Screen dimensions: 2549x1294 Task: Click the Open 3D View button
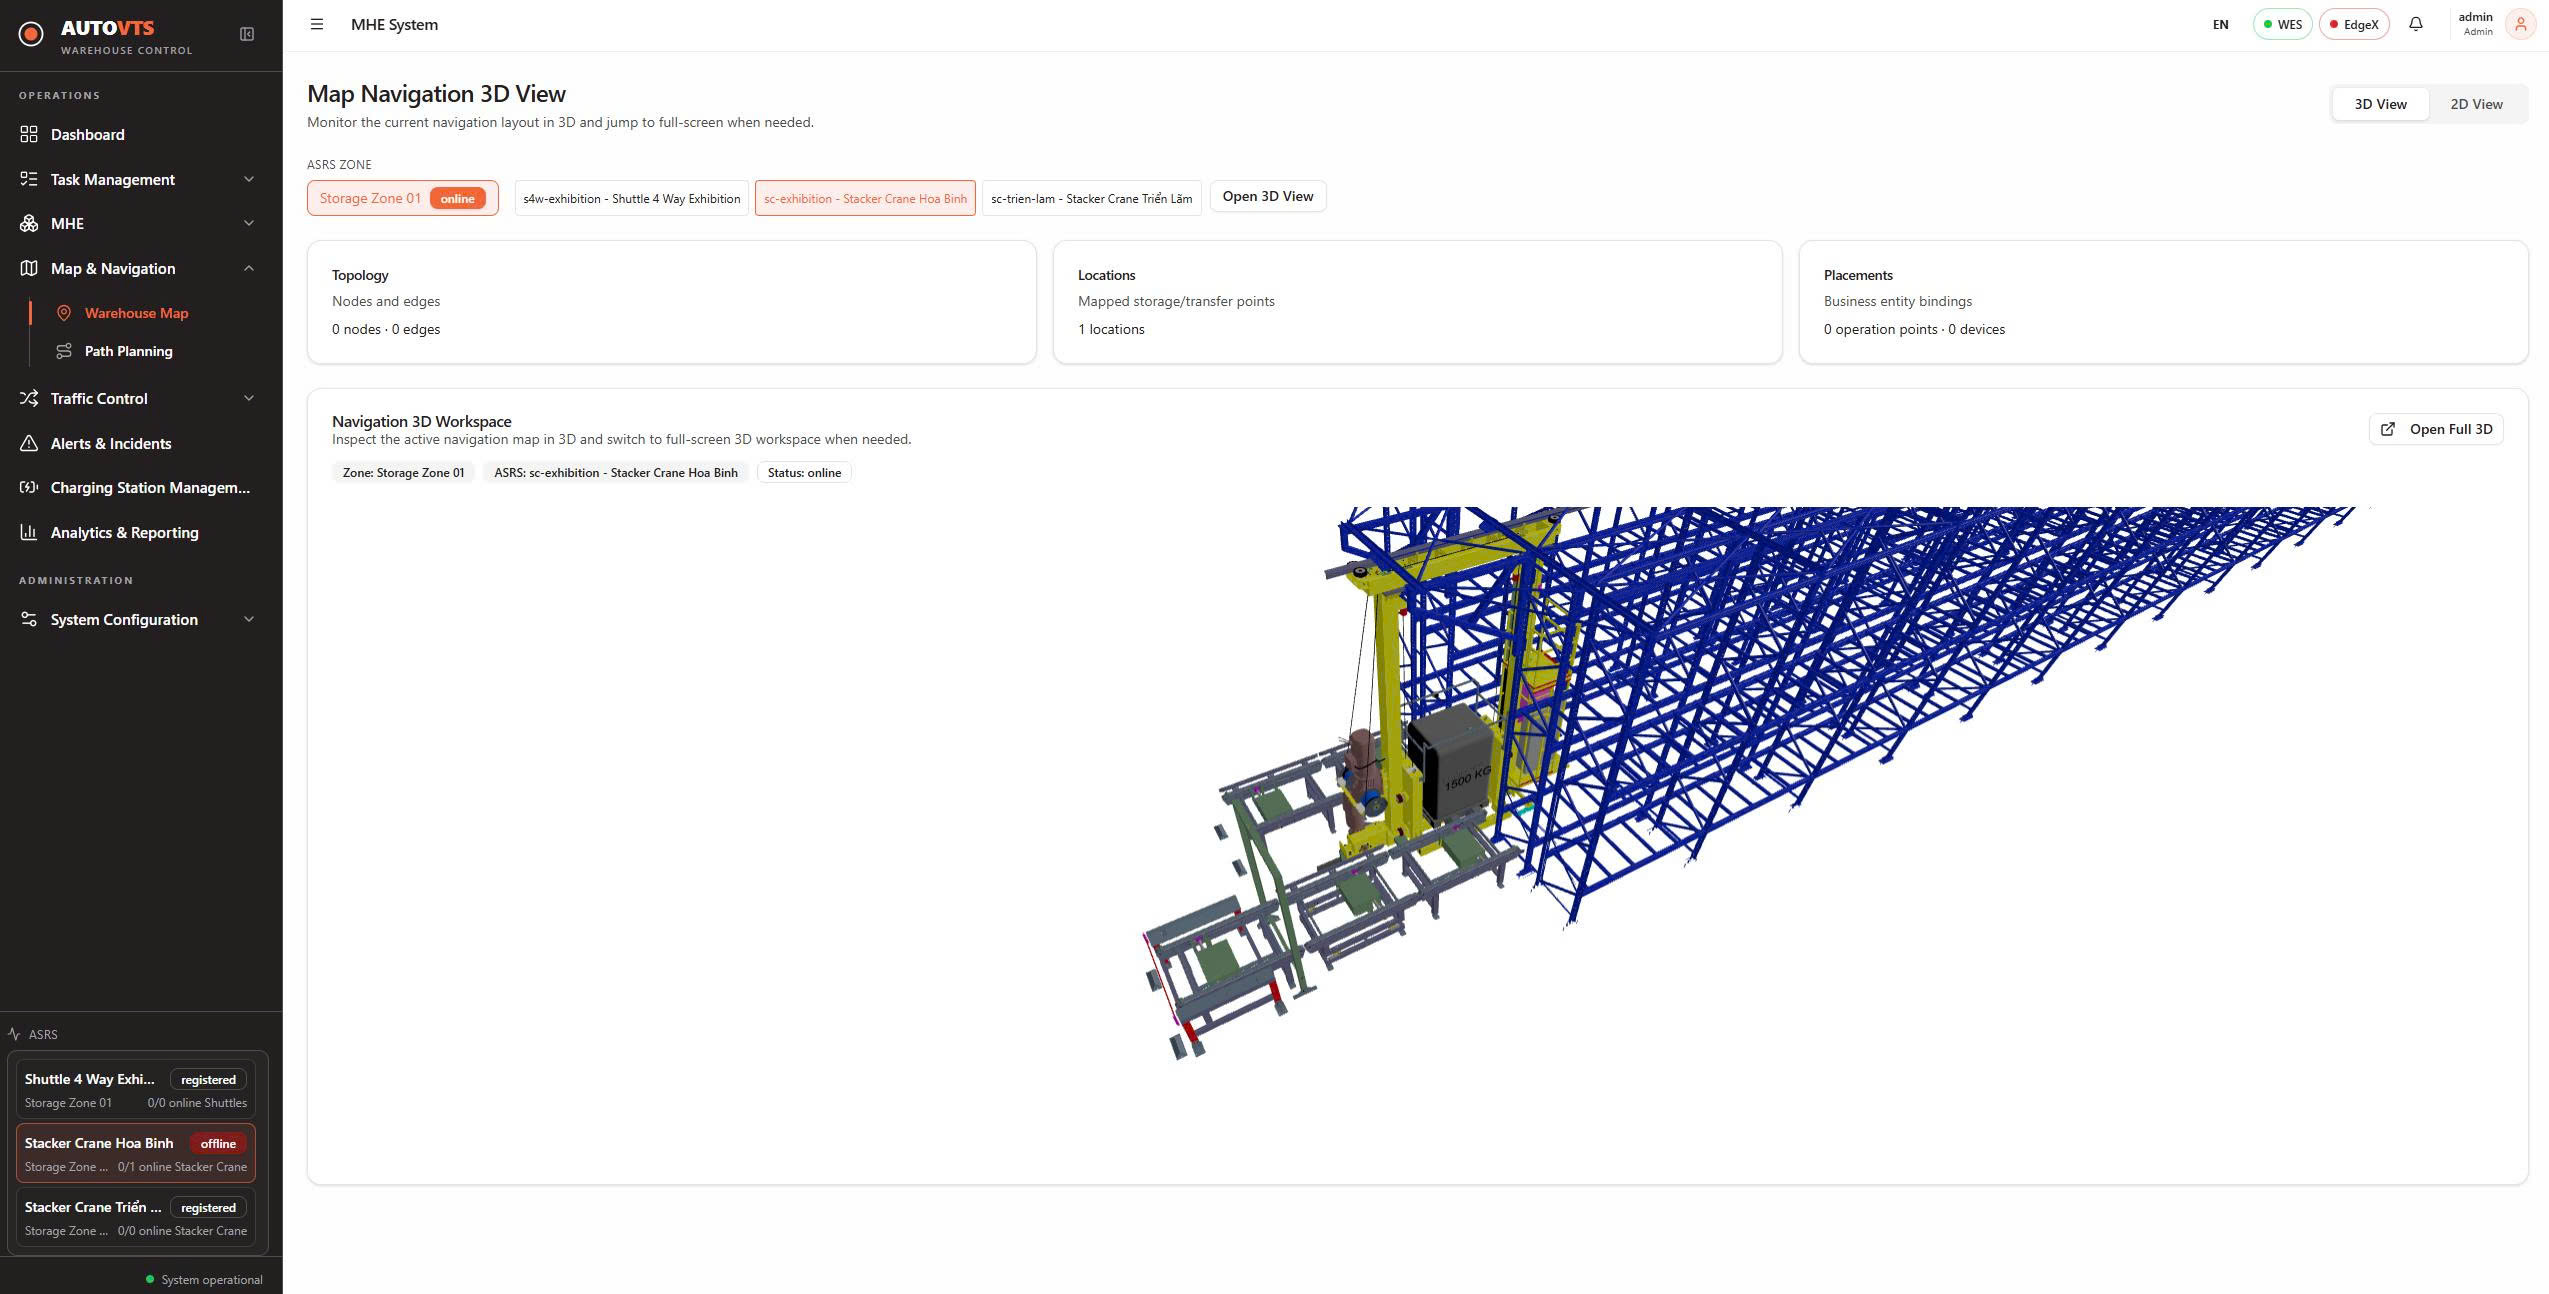(x=1267, y=196)
